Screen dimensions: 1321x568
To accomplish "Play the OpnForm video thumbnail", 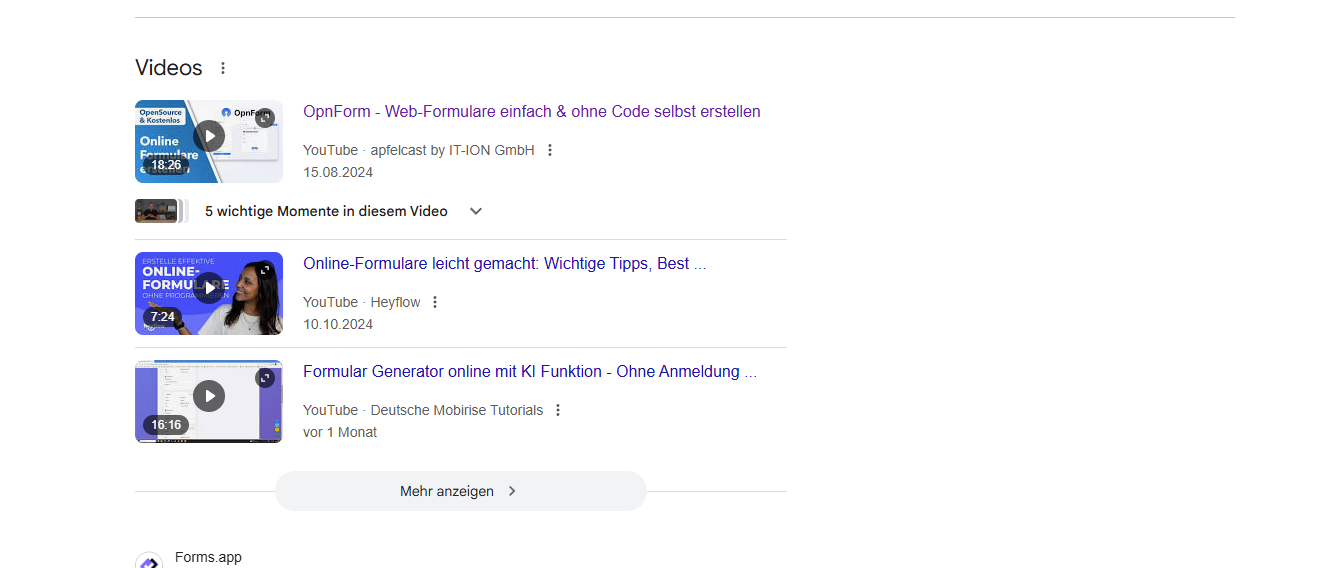I will point(208,136).
